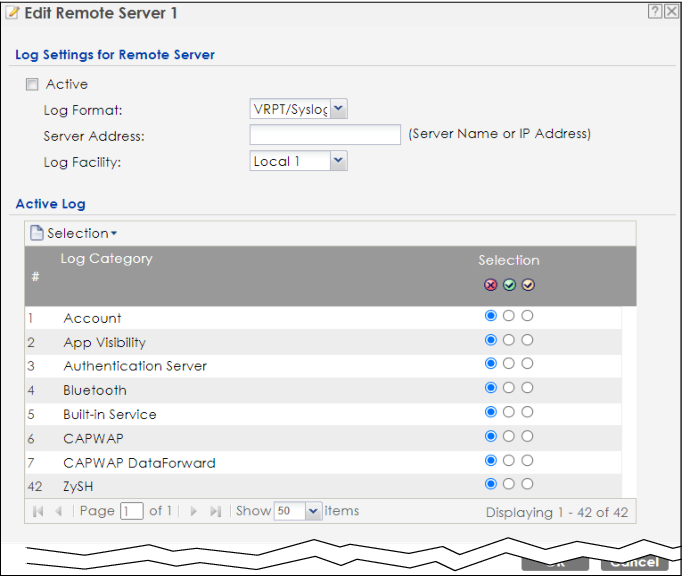This screenshot has width=684, height=576.
Task: Jump to the last page arrow
Action: tap(215, 511)
